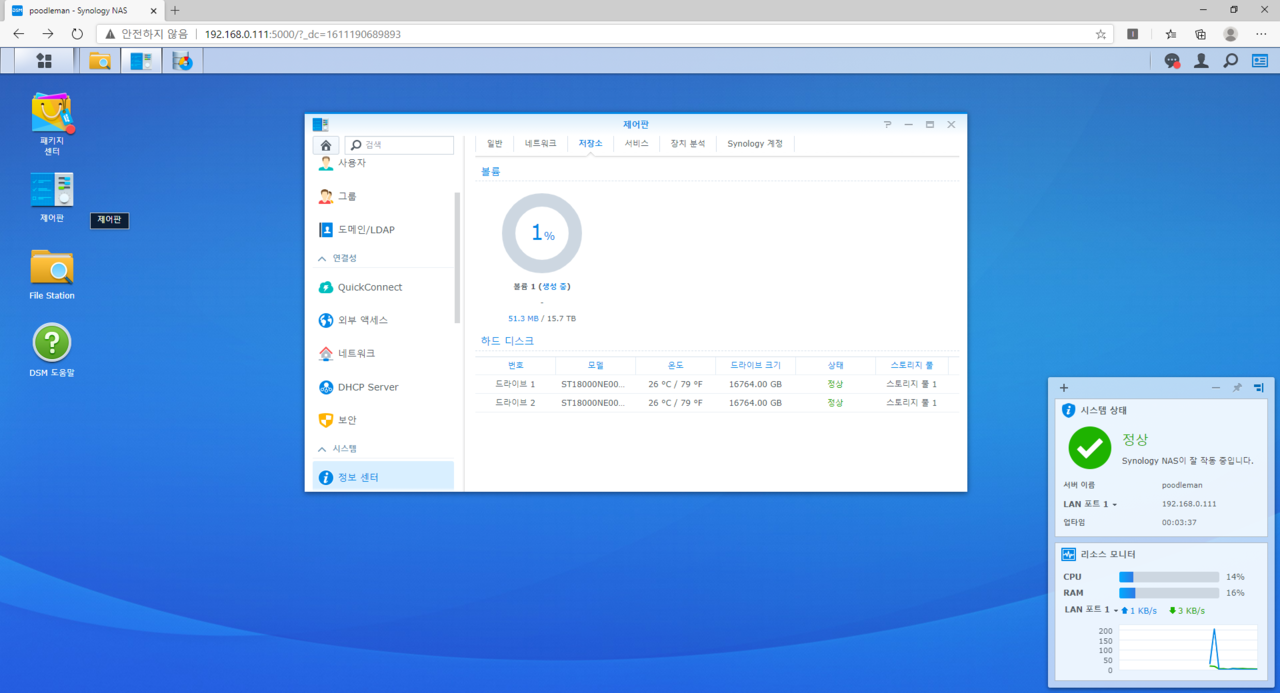This screenshot has height=693, width=1280.
Task: Collapse the System section in sidebar
Action: (x=322, y=449)
